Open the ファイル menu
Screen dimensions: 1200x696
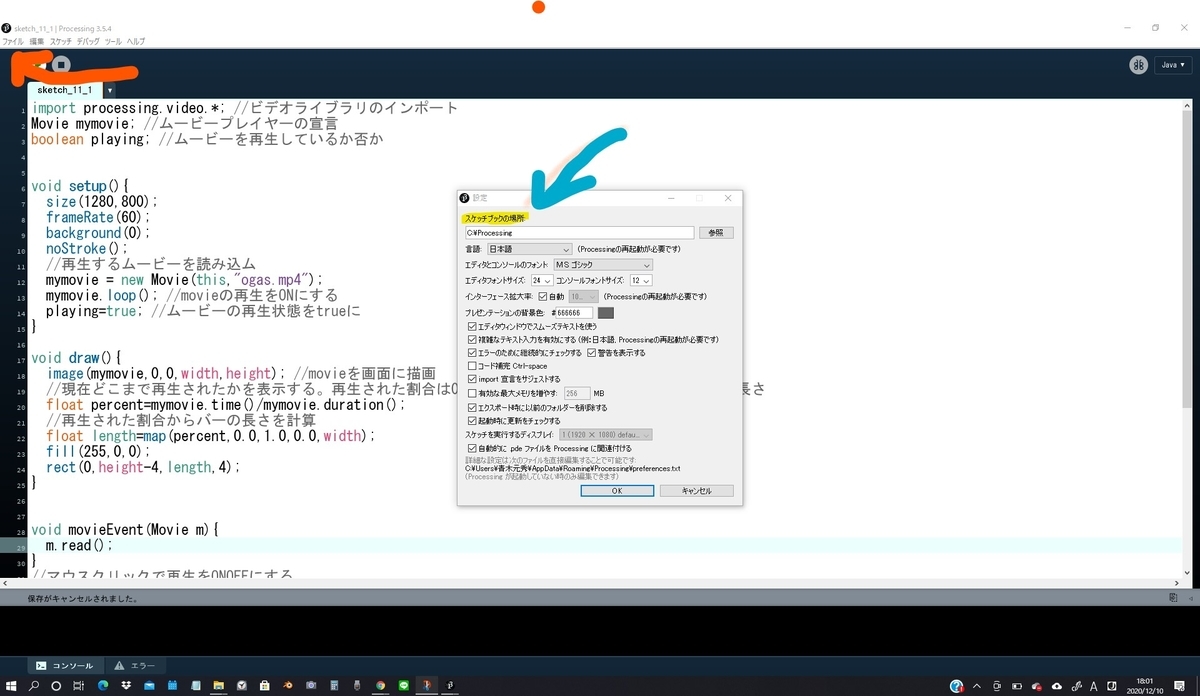point(12,41)
